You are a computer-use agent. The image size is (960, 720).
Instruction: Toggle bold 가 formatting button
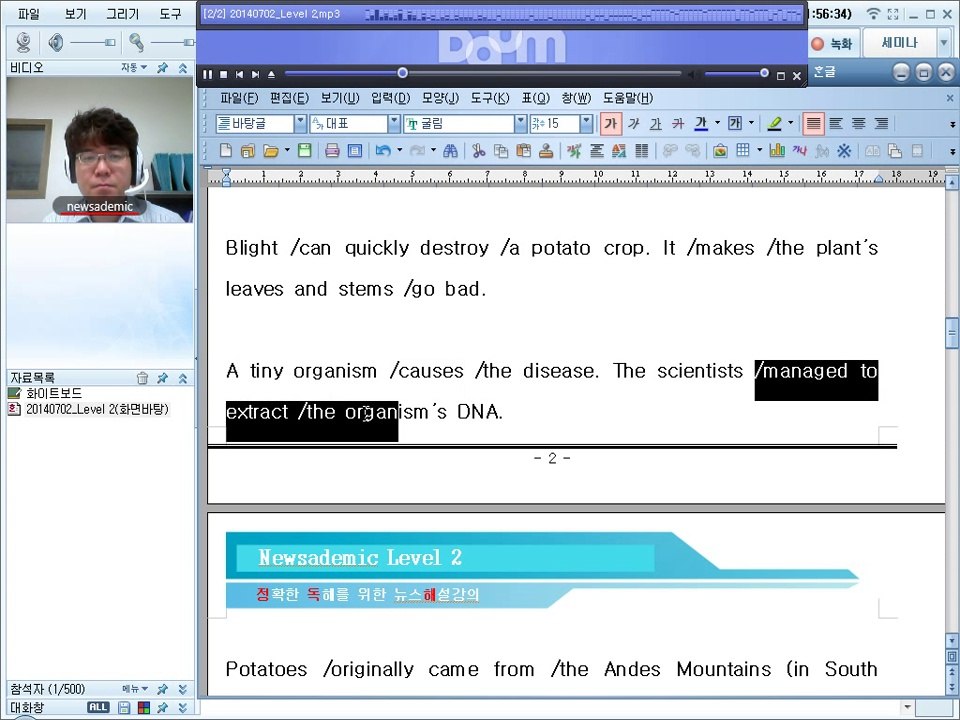coord(610,124)
